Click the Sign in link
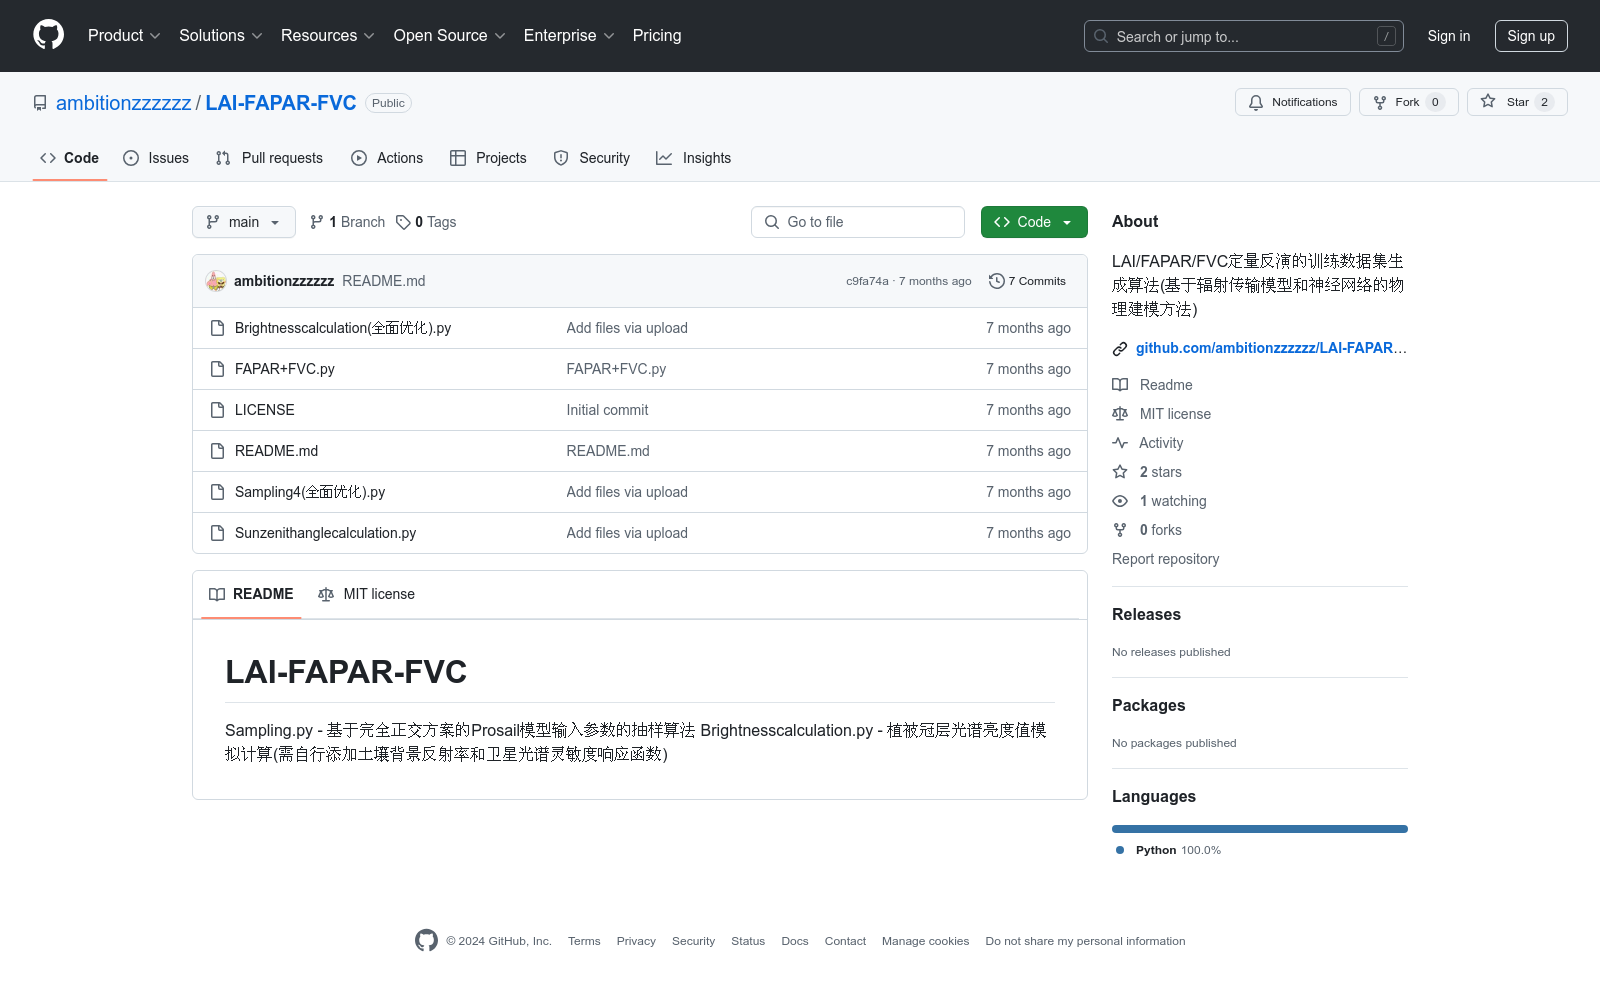 1449,36
